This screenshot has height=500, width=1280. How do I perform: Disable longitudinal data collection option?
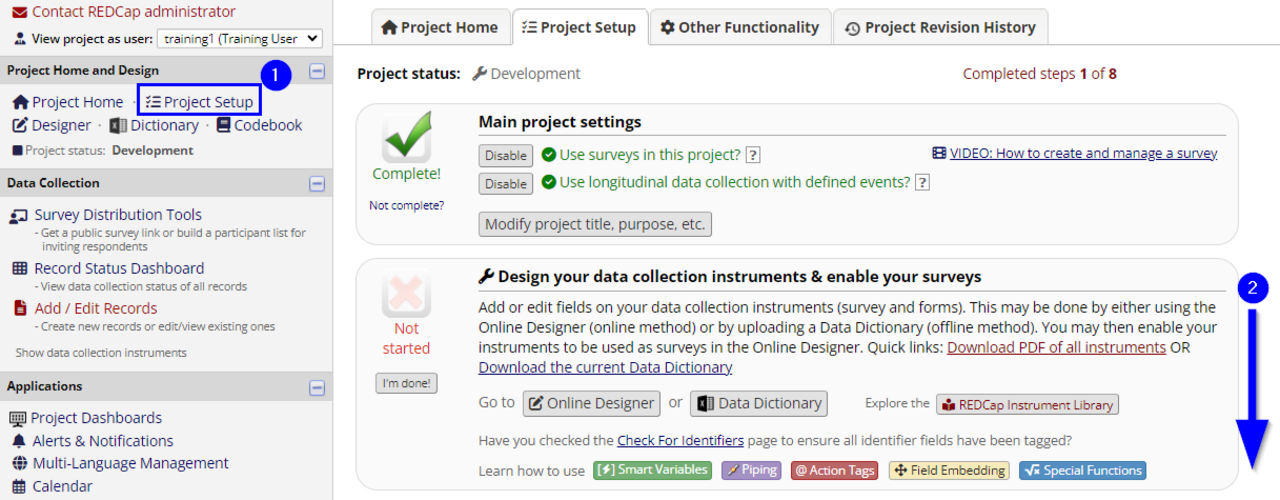coord(506,184)
